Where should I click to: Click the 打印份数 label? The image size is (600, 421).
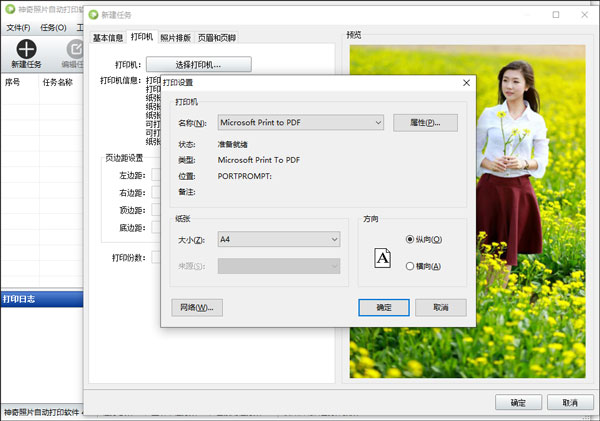[129, 258]
